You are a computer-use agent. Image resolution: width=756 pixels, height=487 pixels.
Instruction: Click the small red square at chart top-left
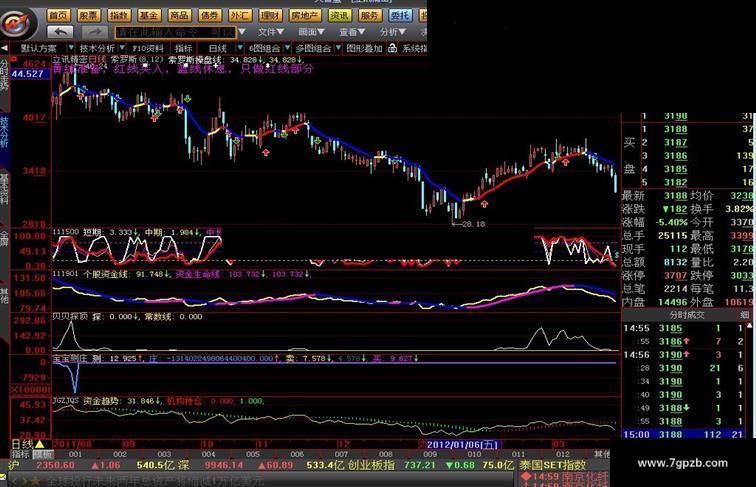pos(14,59)
